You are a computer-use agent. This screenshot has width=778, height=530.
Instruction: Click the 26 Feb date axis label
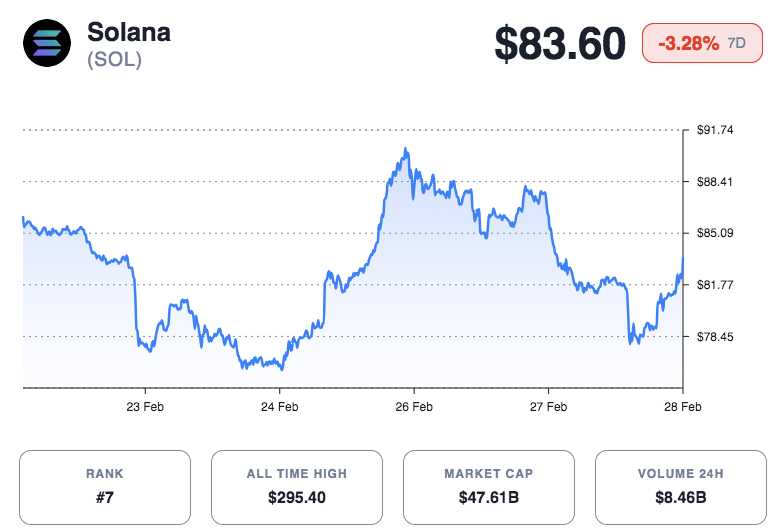(x=414, y=407)
